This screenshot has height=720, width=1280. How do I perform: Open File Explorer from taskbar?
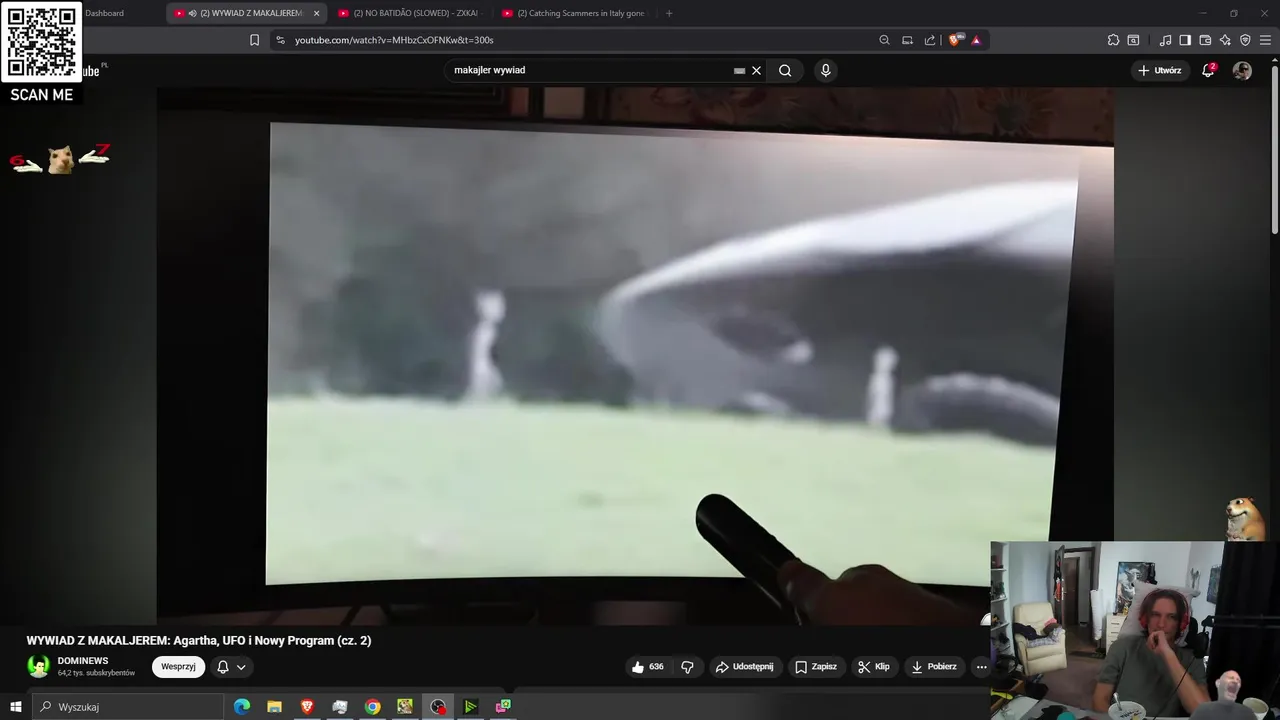click(x=274, y=707)
